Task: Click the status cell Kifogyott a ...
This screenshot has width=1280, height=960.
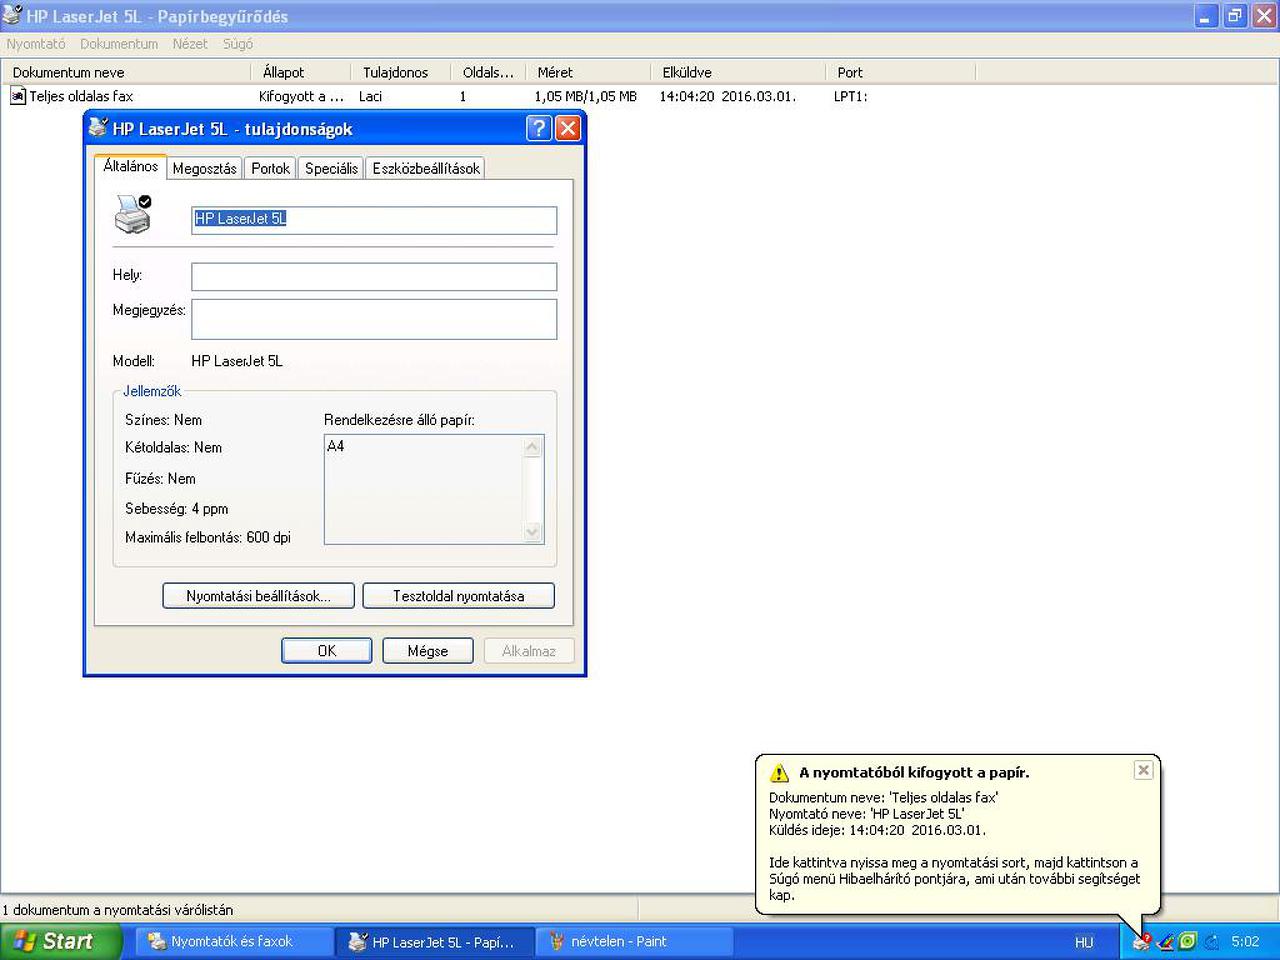Action: pyautogui.click(x=301, y=96)
